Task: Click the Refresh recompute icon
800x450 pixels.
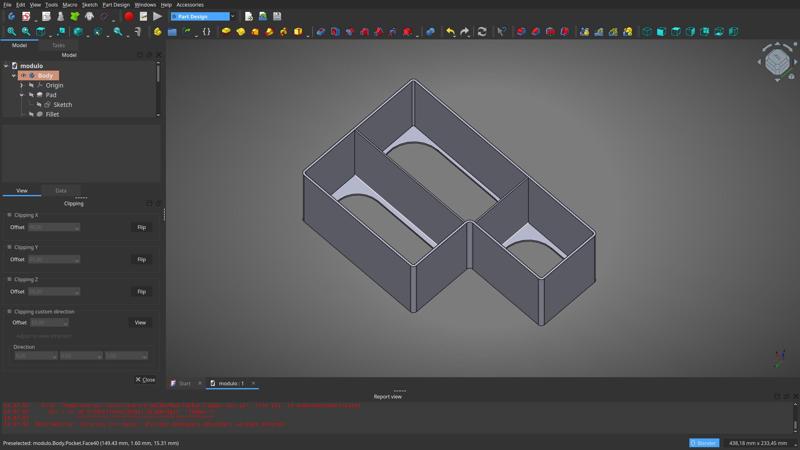Action: [x=482, y=32]
